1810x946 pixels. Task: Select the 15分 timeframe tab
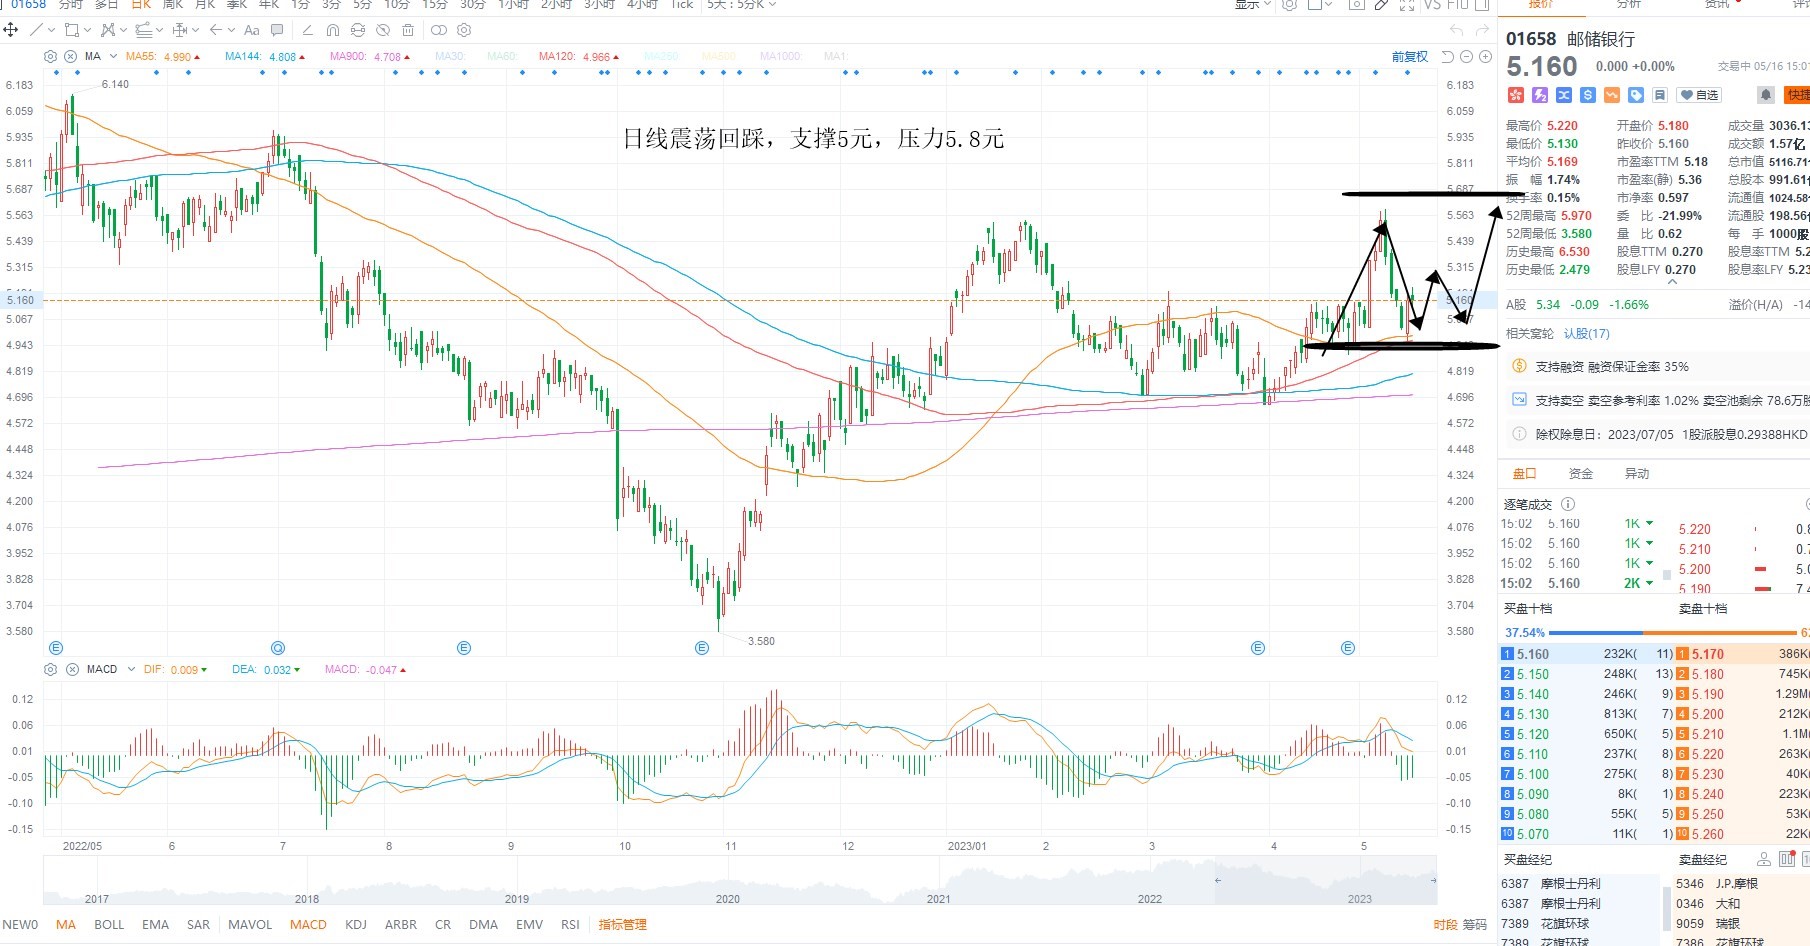coord(435,5)
